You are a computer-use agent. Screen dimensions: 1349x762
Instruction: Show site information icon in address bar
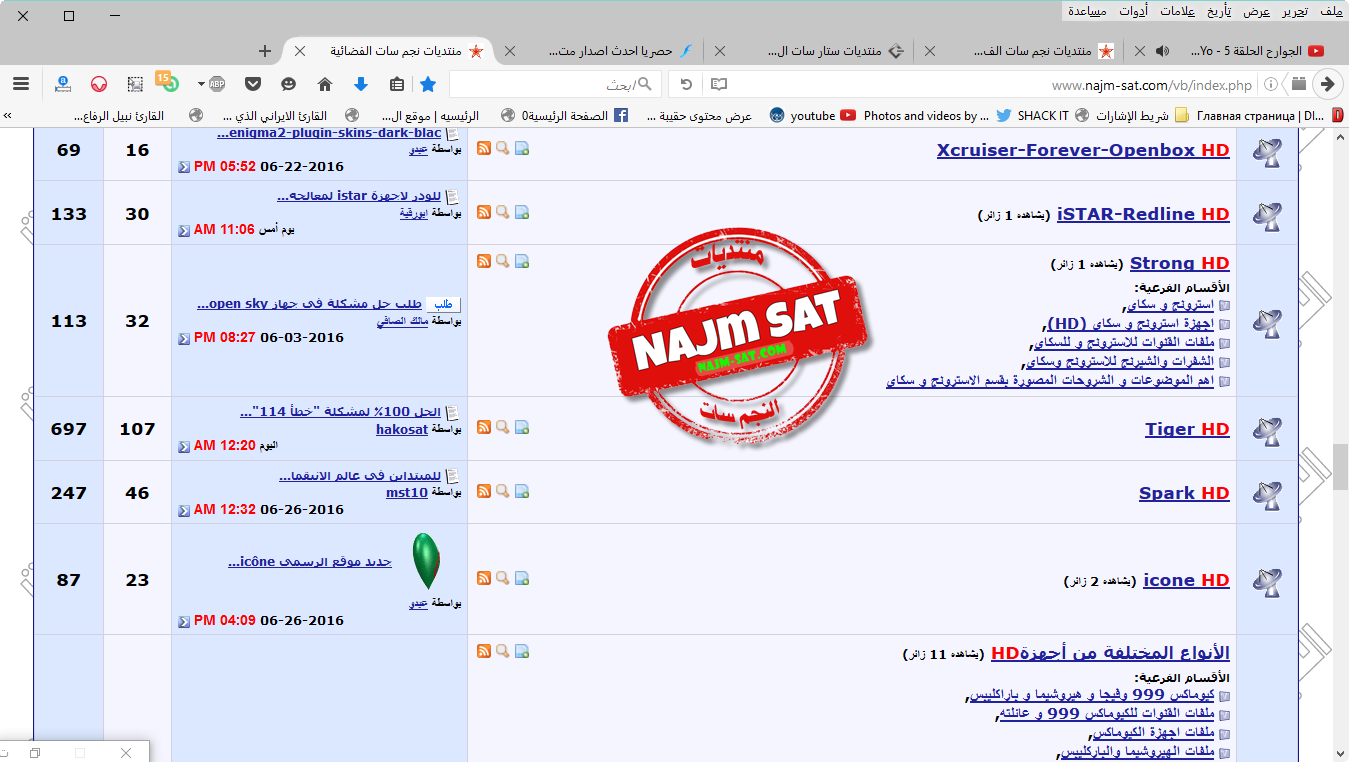click(x=1271, y=84)
